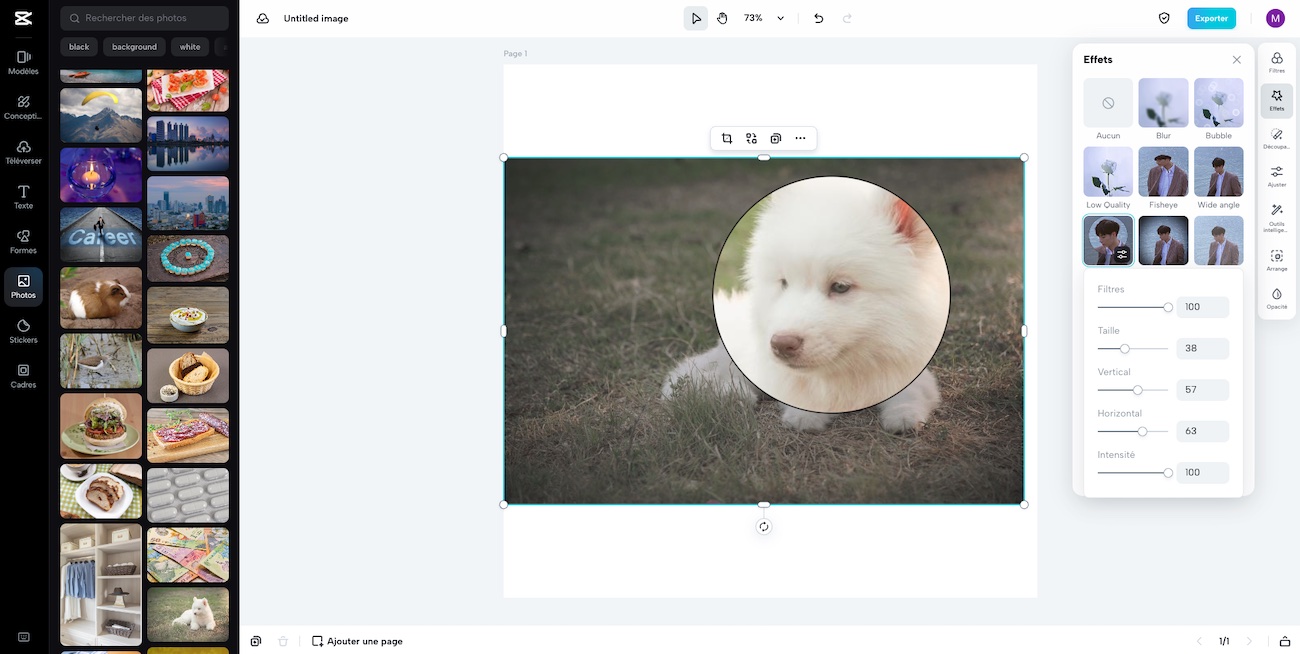Open the Opacité settings
Image resolution: width=1300 pixels, height=654 pixels.
(x=1277, y=299)
